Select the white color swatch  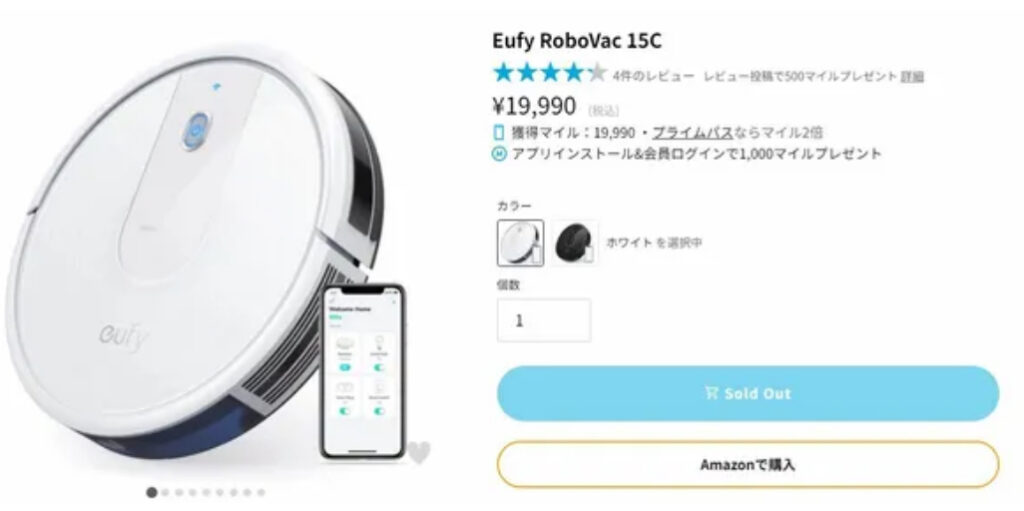click(520, 242)
